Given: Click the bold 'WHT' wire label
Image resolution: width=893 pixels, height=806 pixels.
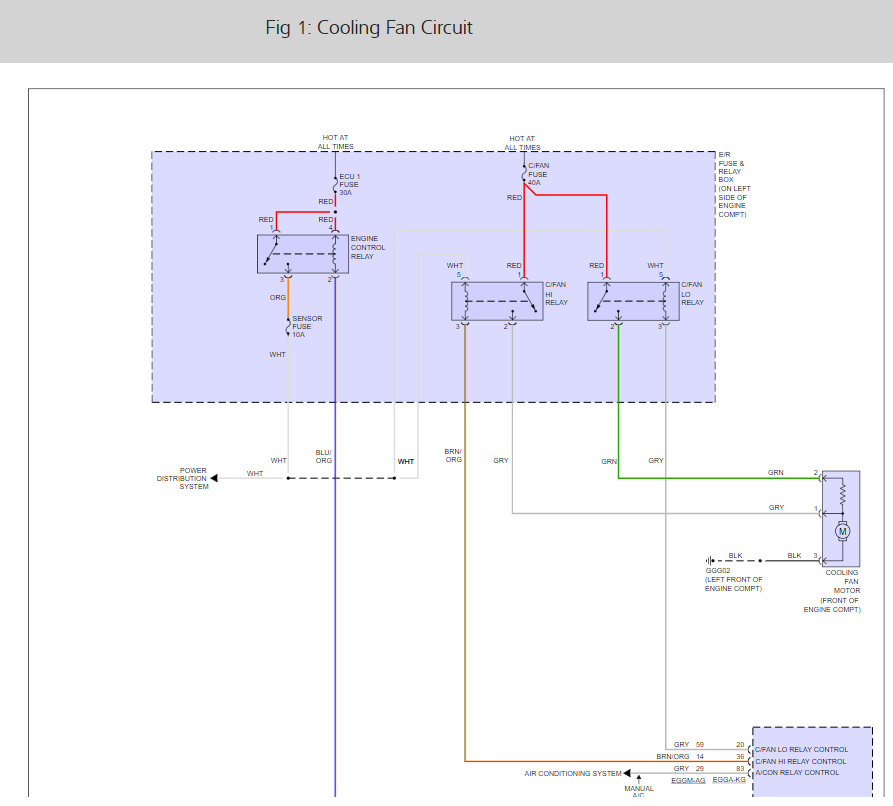Looking at the screenshot, I should [x=405, y=461].
